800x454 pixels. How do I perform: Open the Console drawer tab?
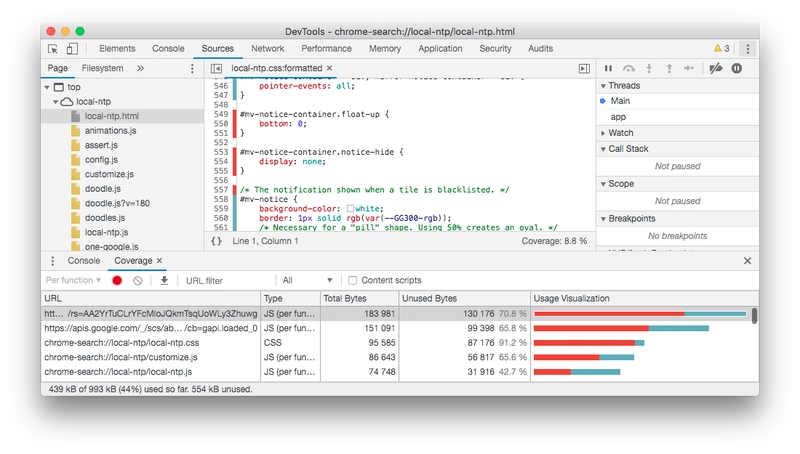click(x=84, y=261)
